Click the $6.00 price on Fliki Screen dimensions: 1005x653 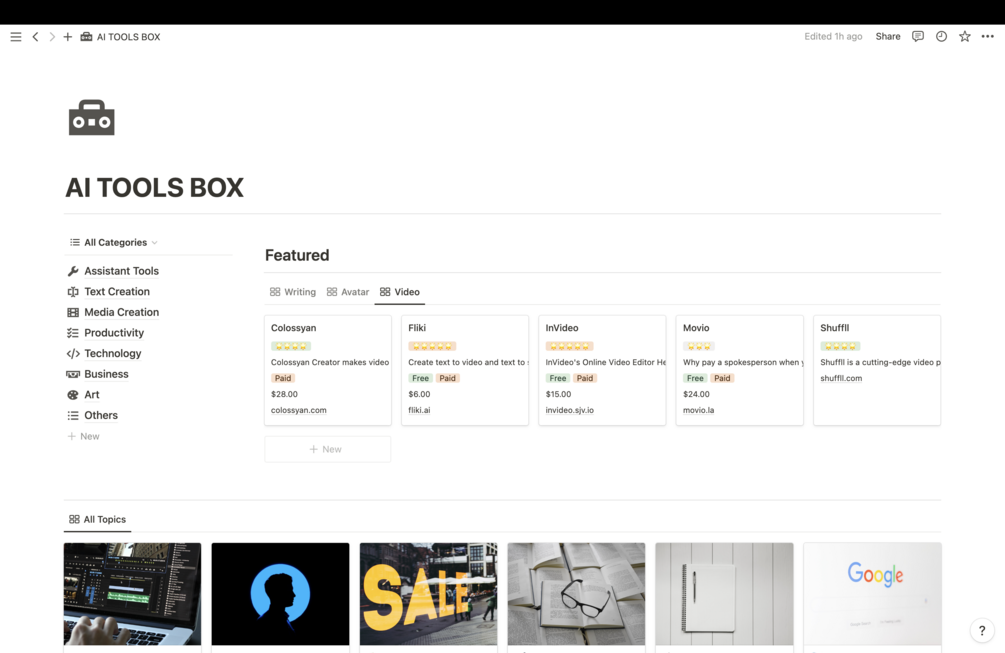[x=419, y=394]
